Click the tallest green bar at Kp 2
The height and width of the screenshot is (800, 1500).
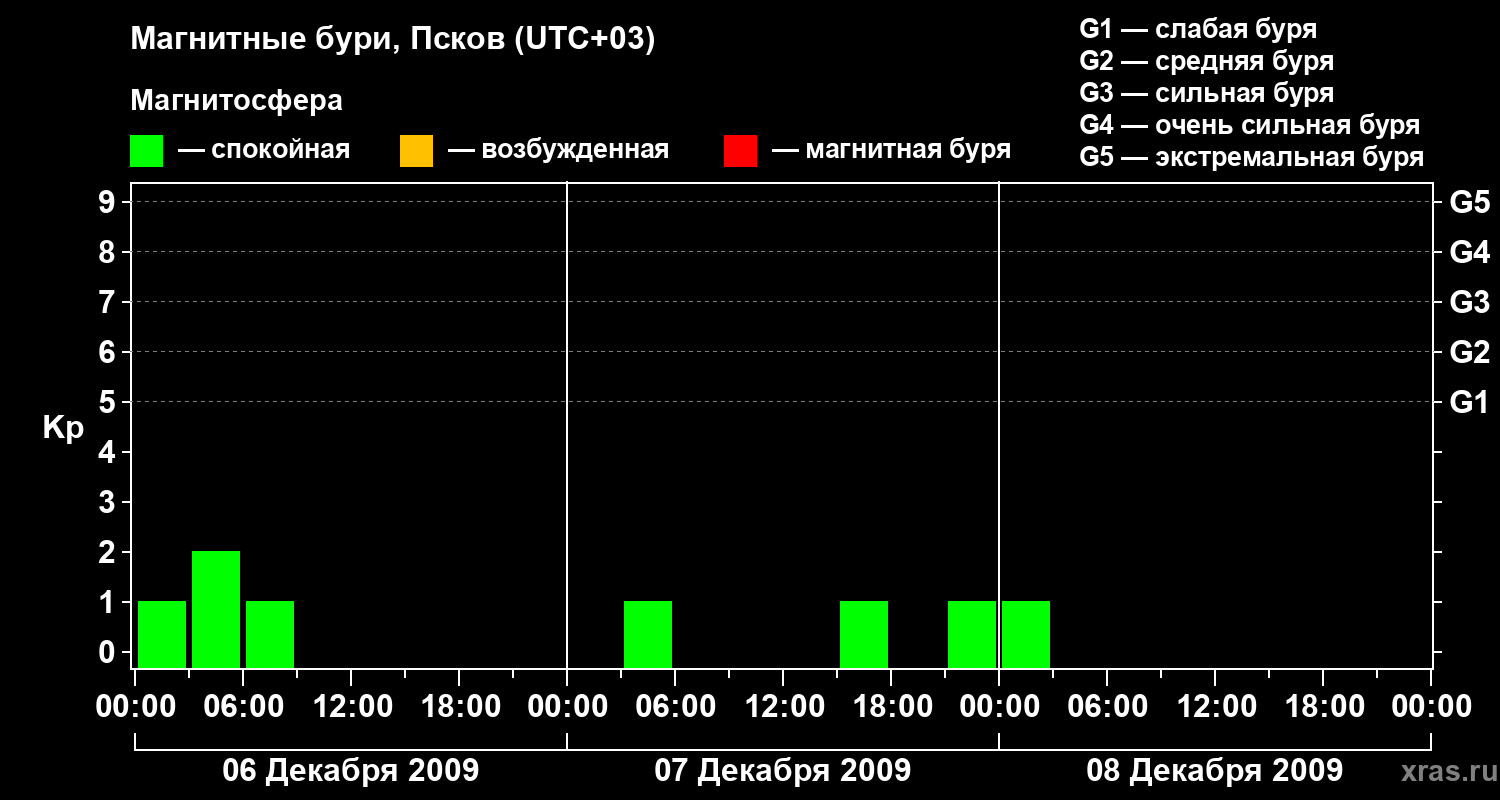coord(216,609)
